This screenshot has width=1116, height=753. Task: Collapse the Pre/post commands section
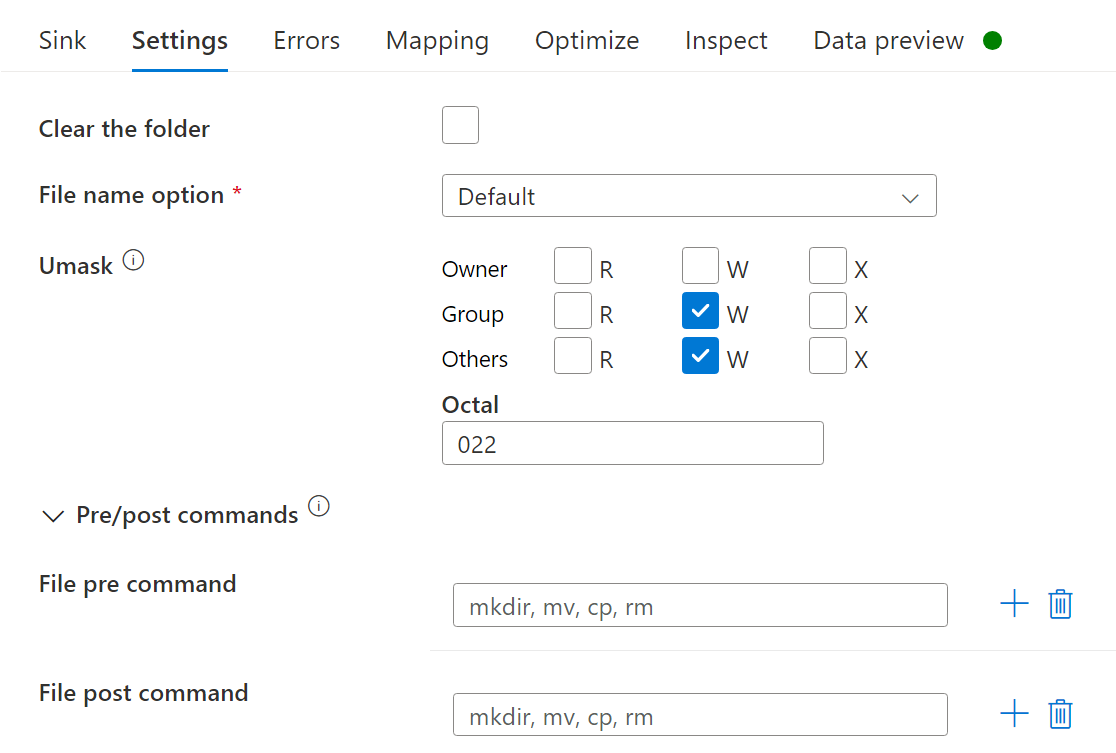(x=52, y=516)
